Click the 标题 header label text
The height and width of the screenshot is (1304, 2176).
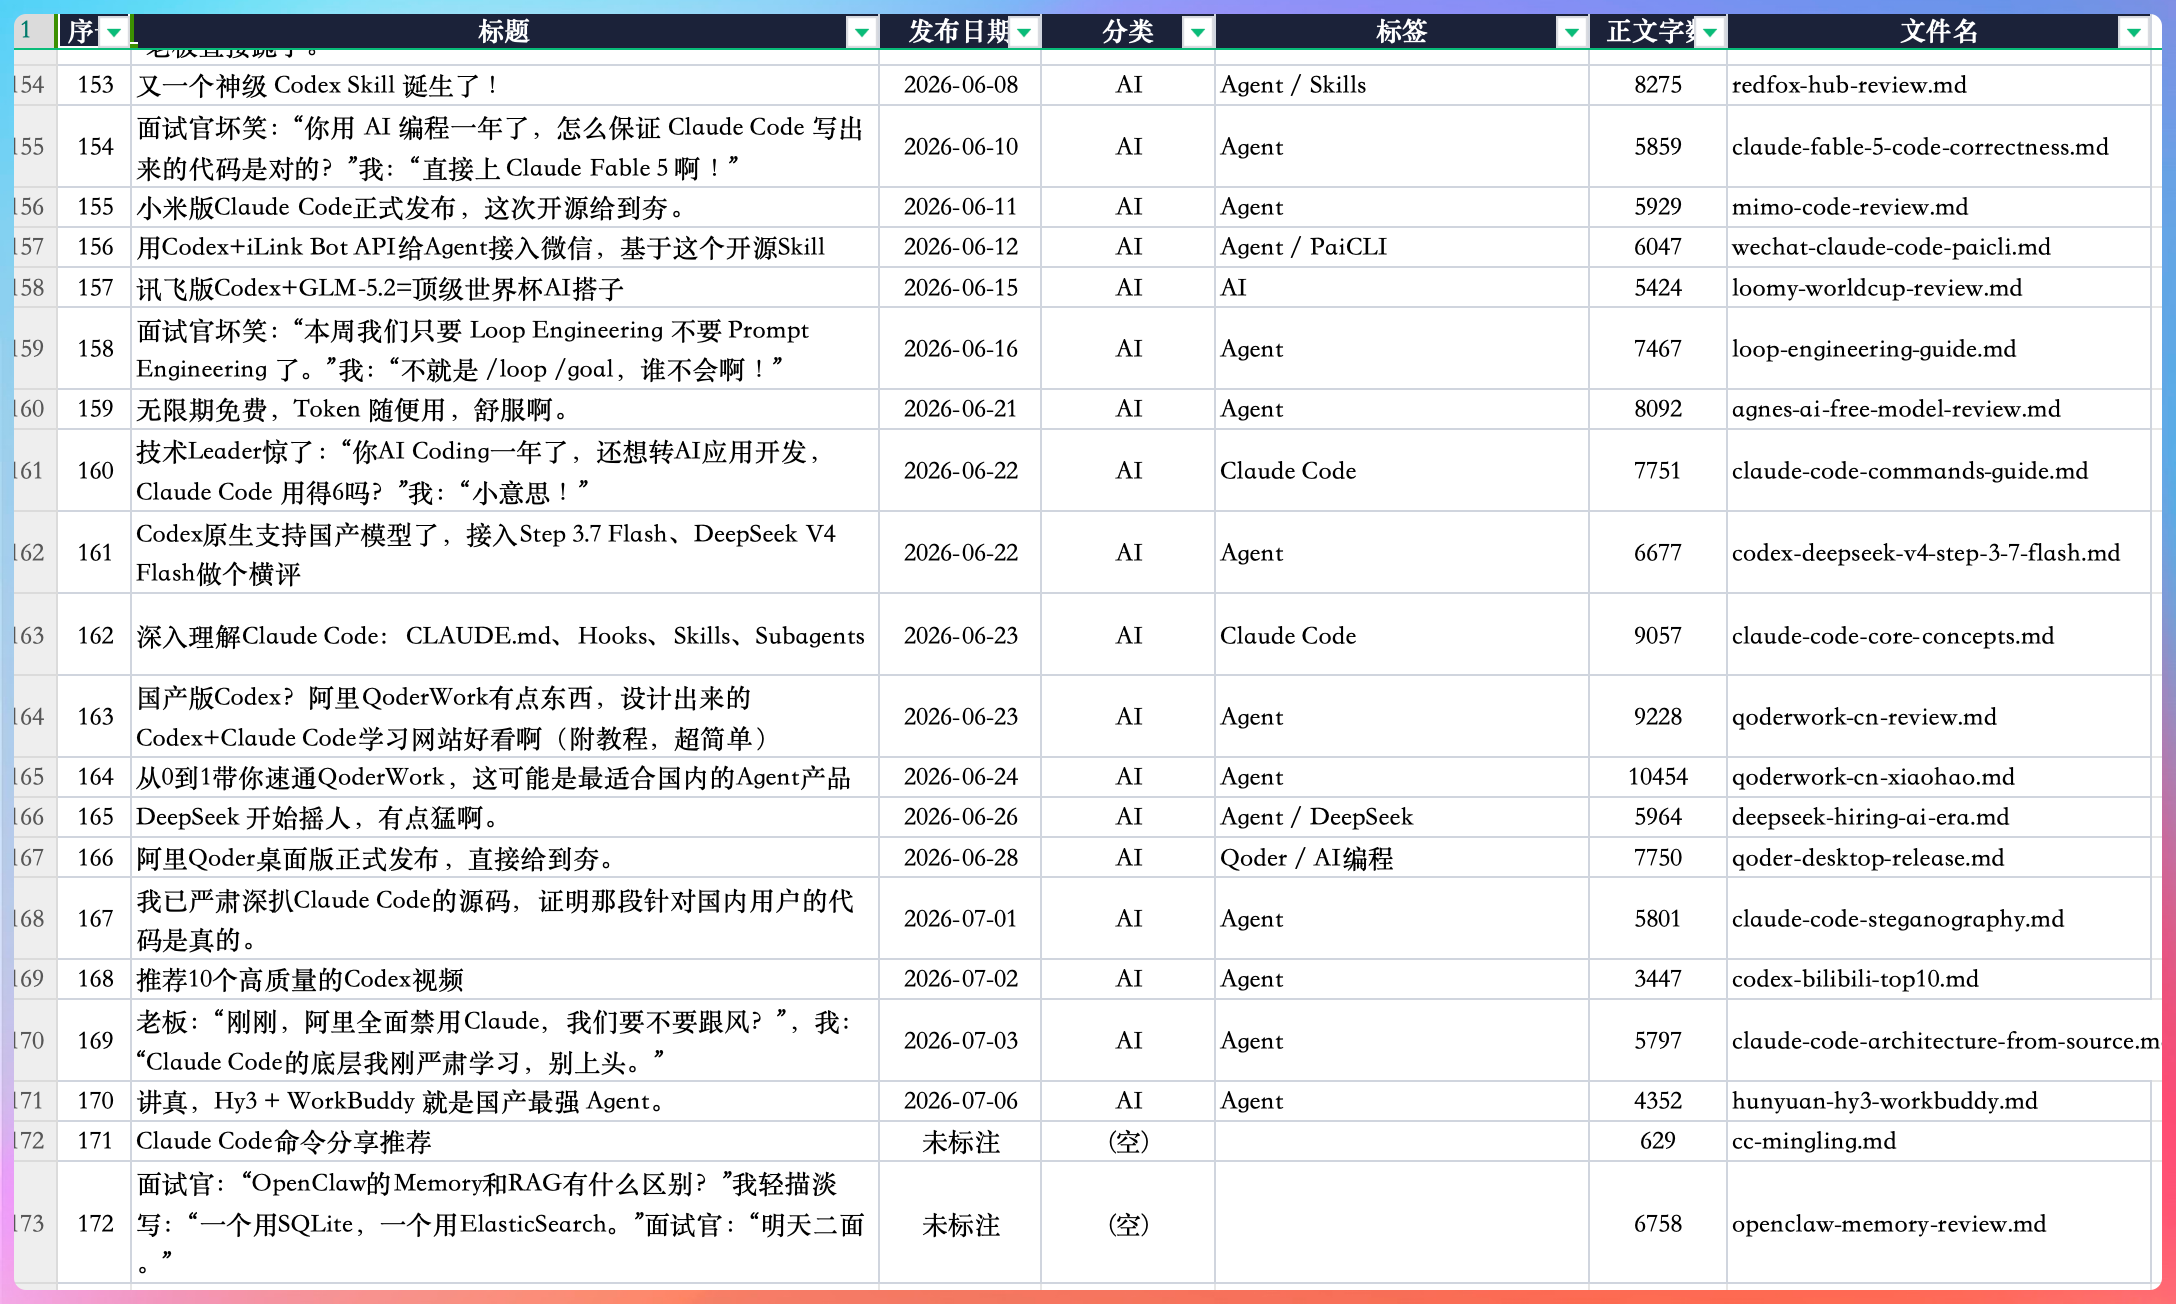pyautogui.click(x=503, y=32)
